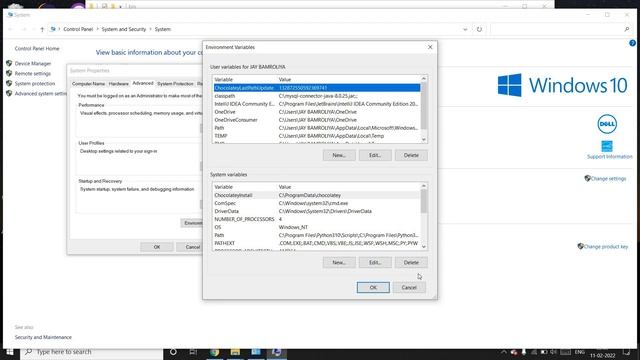Click Edit under System variables
Image resolution: width=640 pixels, height=360 pixels.
point(375,262)
